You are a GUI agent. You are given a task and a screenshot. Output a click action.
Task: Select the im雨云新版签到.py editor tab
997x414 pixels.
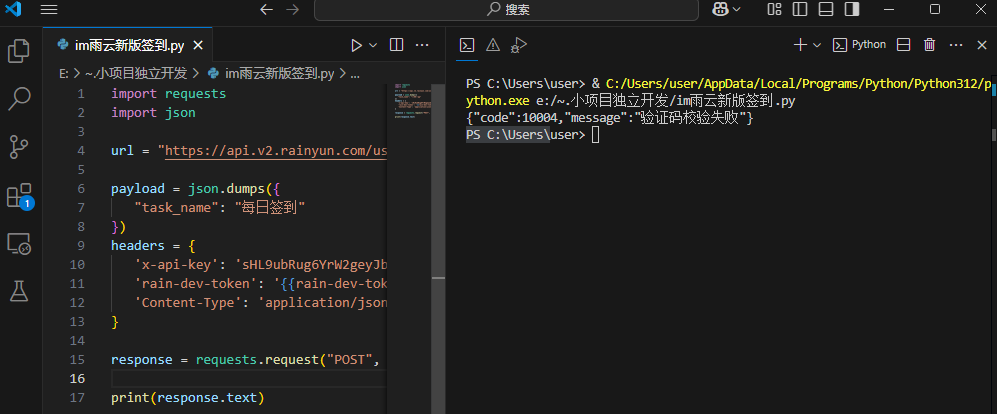click(128, 45)
